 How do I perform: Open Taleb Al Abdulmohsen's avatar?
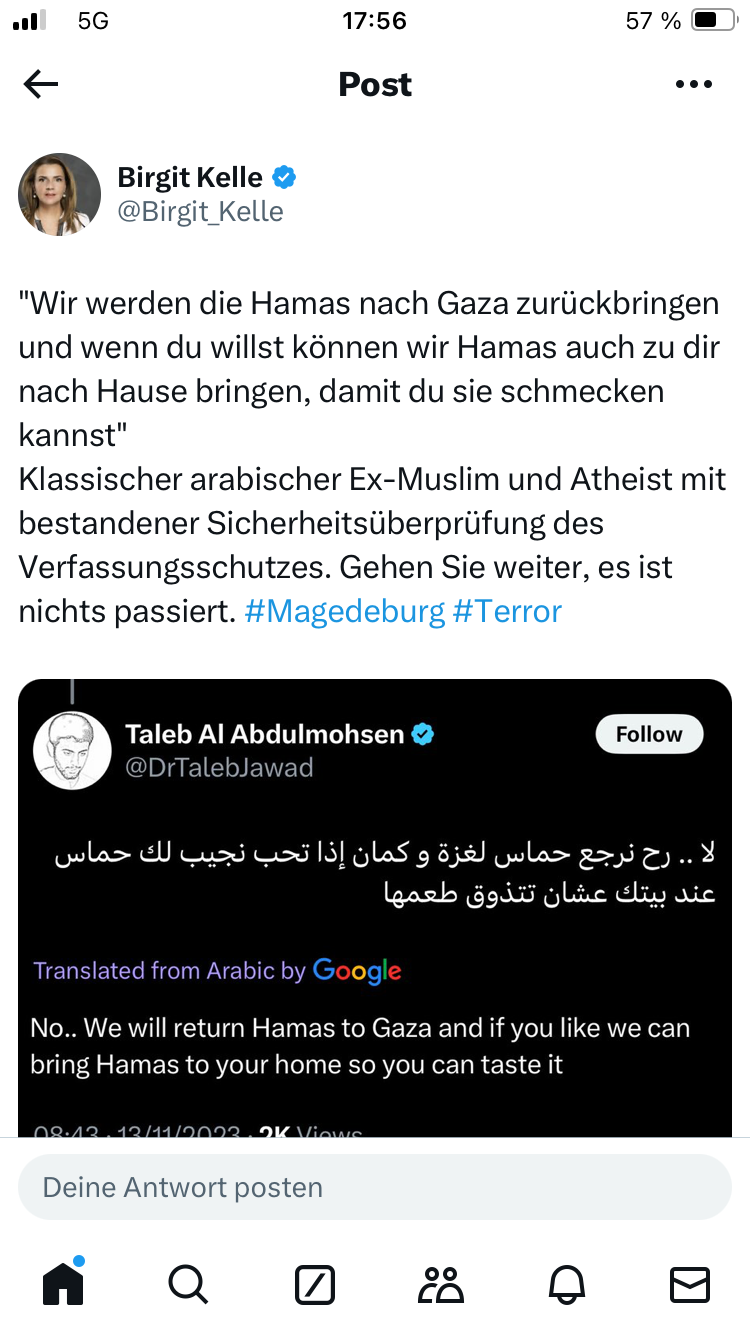72,751
